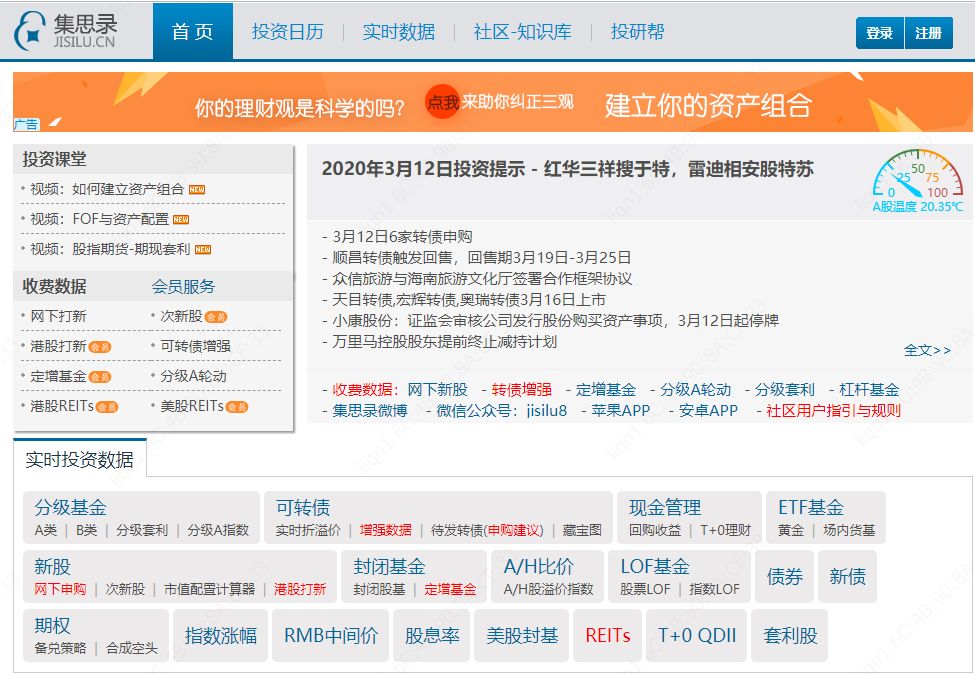Click the 广告 ad label icon
This screenshot has height=674, width=975.
(x=27, y=124)
